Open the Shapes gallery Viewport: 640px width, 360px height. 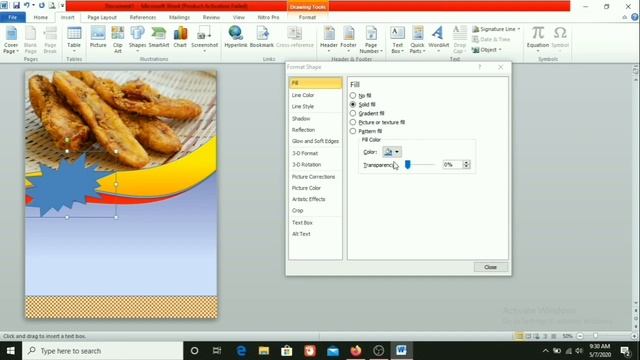click(137, 39)
